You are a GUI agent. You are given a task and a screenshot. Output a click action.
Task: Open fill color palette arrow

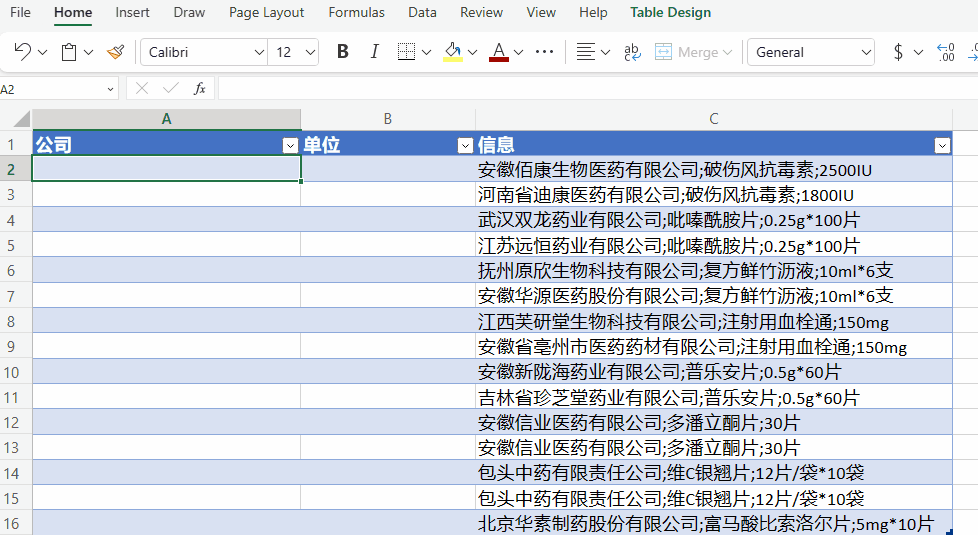(x=473, y=52)
